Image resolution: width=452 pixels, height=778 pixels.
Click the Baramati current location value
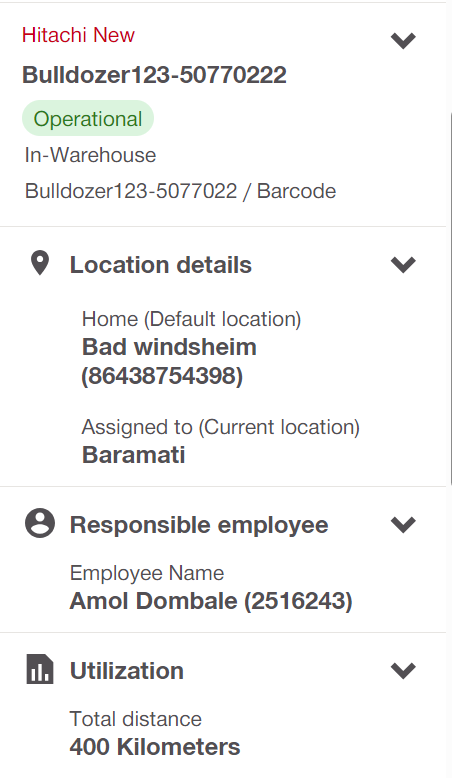[133, 455]
